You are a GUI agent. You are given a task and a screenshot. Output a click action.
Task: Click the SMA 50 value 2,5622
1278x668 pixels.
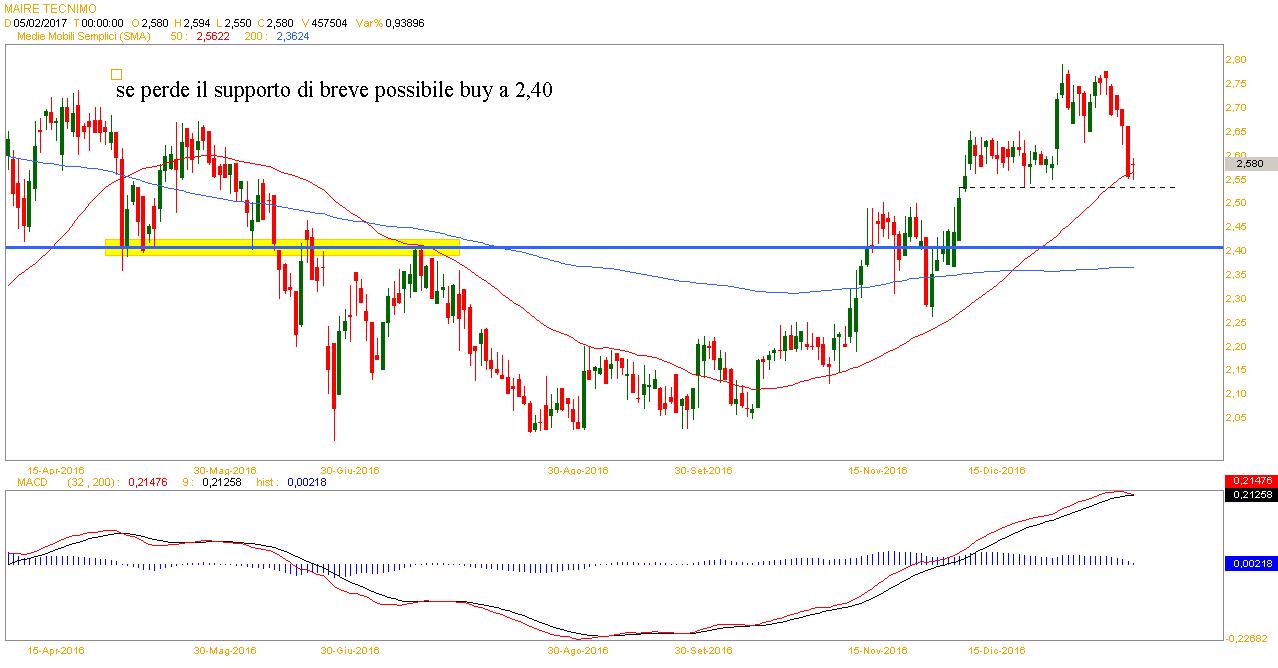pos(217,35)
